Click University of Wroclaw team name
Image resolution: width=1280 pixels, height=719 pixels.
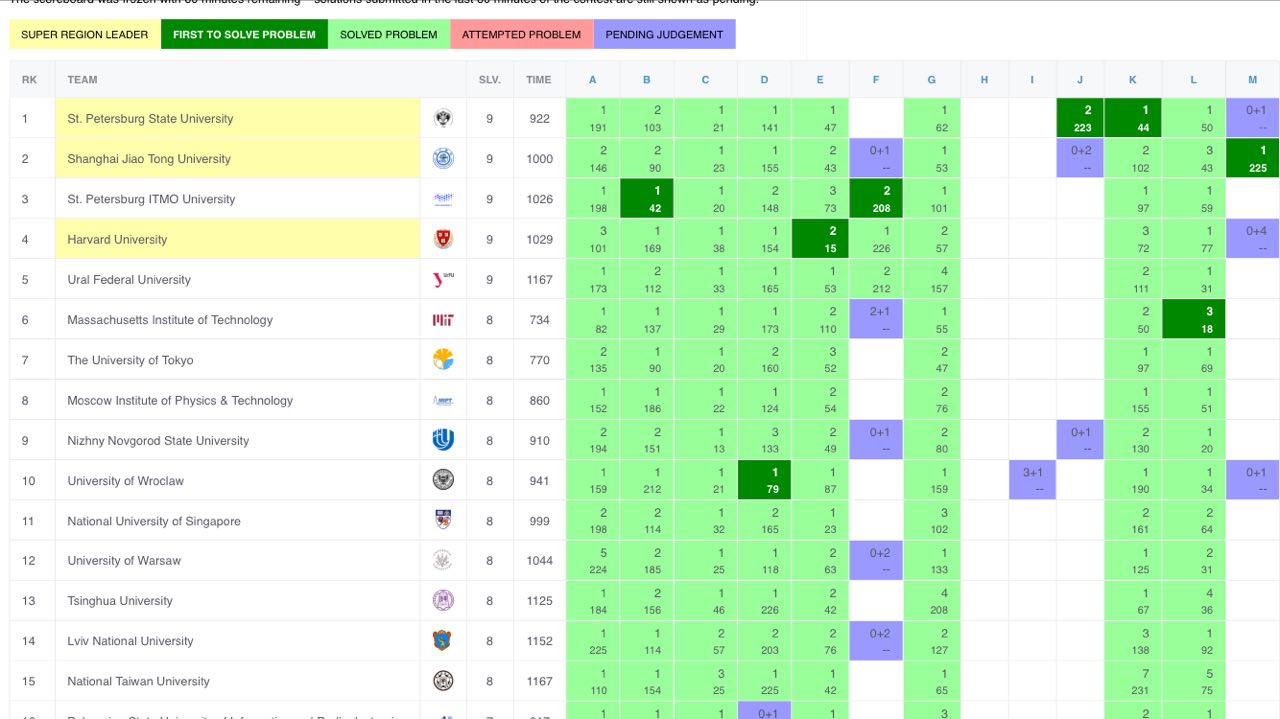(x=126, y=480)
